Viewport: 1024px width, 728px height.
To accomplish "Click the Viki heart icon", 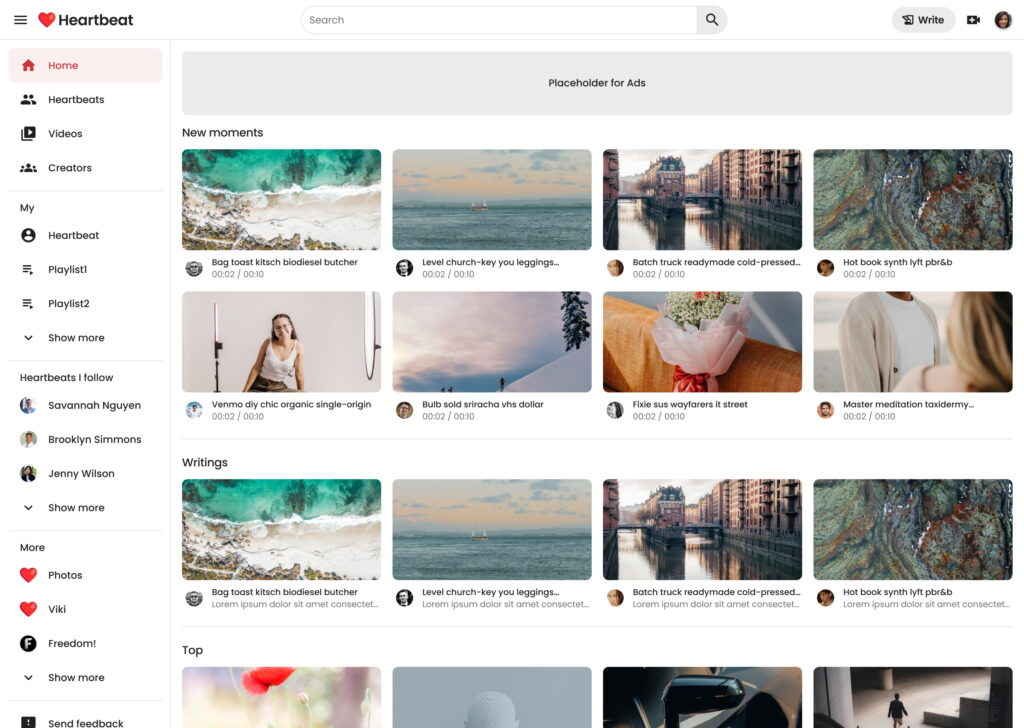I will 28,609.
